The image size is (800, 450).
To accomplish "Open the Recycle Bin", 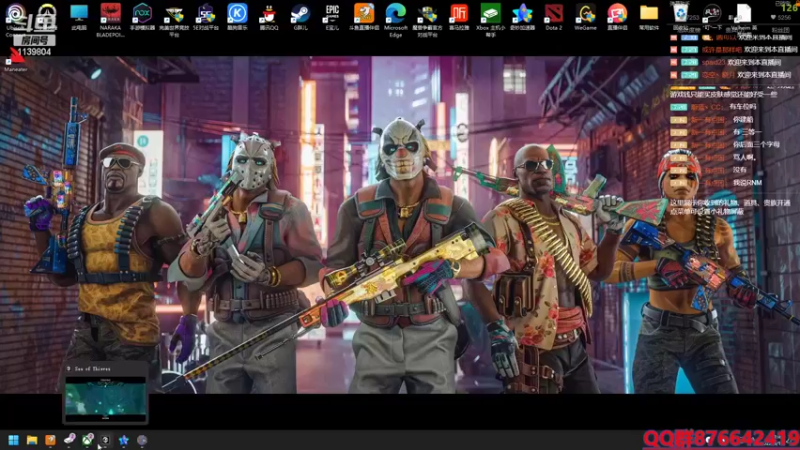I will (x=680, y=14).
